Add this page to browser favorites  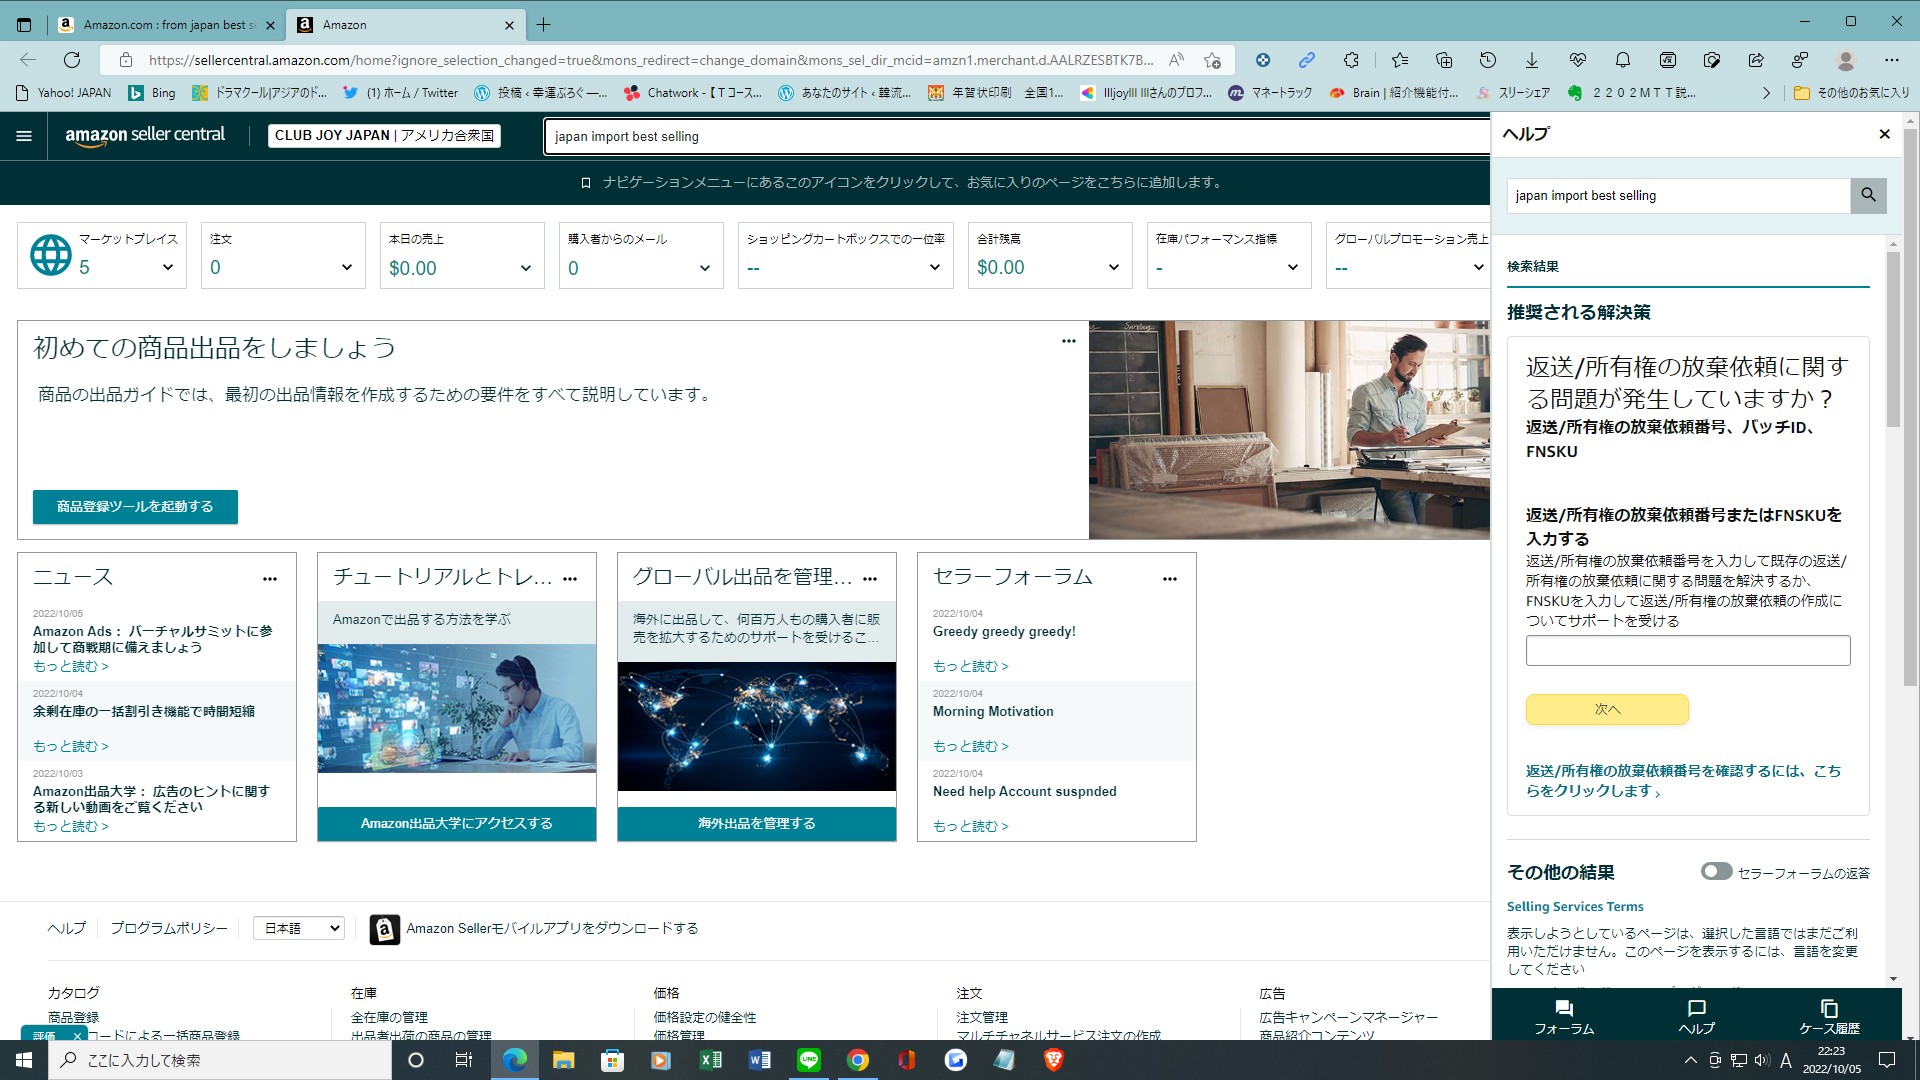coord(1212,60)
